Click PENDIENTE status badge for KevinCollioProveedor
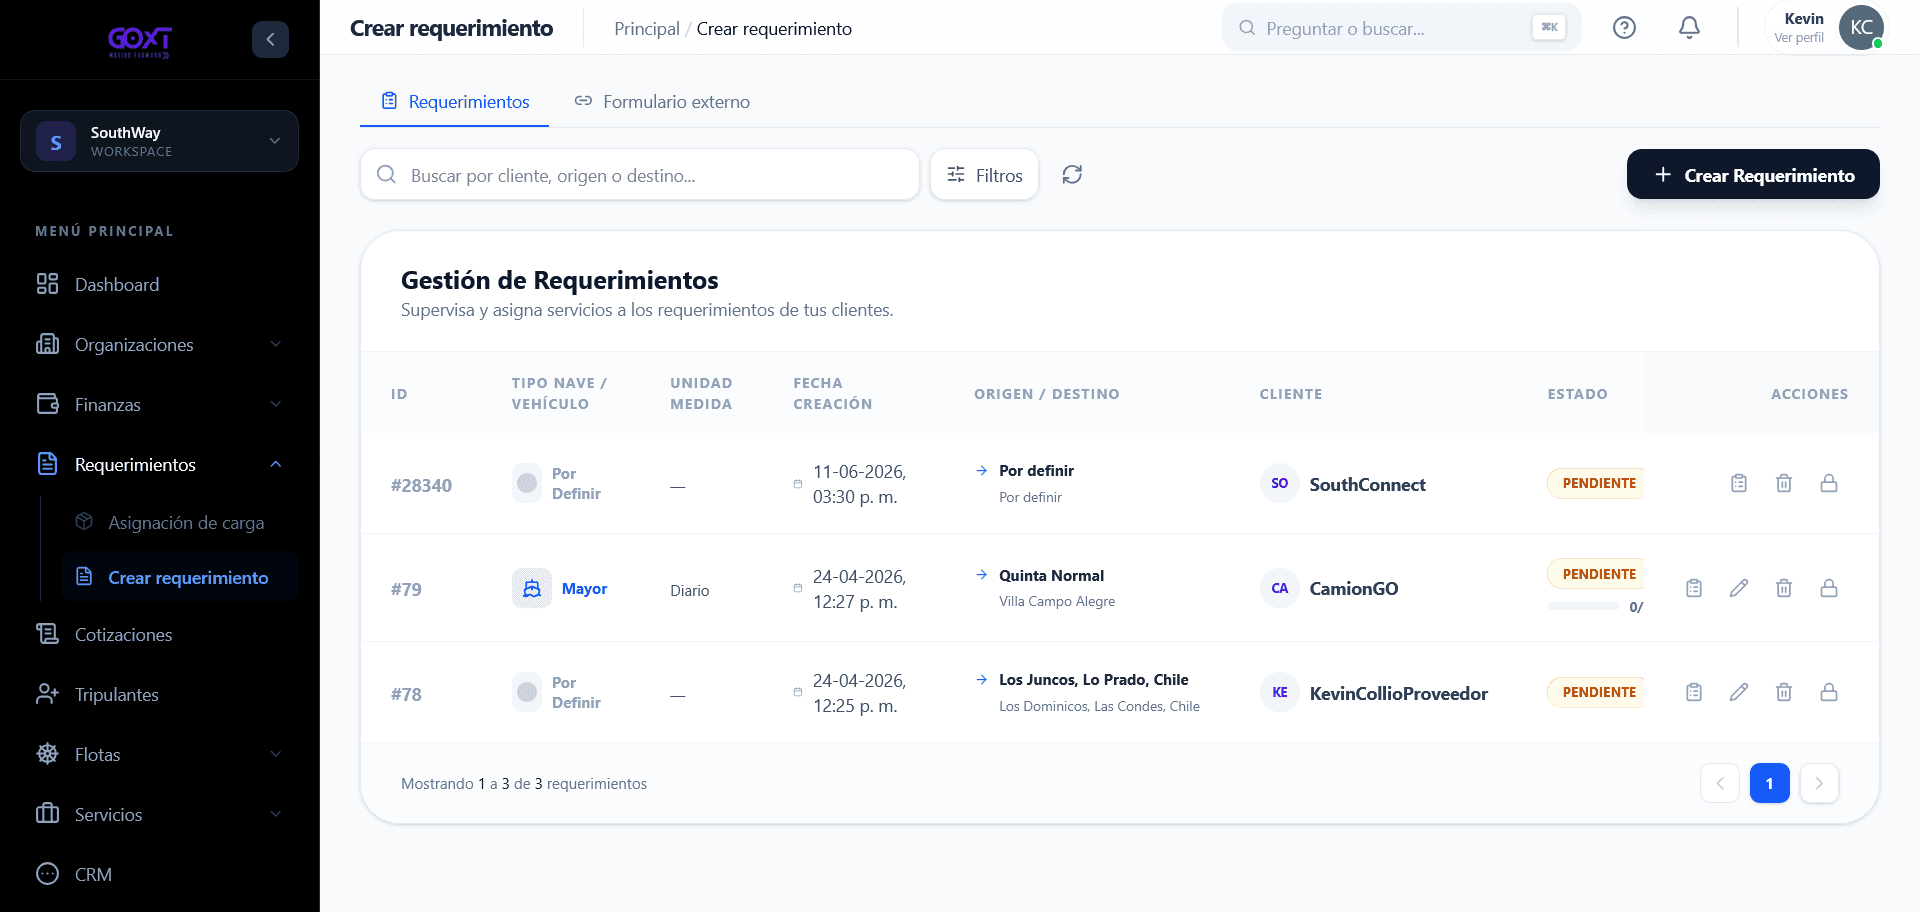1920x912 pixels. 1597,692
